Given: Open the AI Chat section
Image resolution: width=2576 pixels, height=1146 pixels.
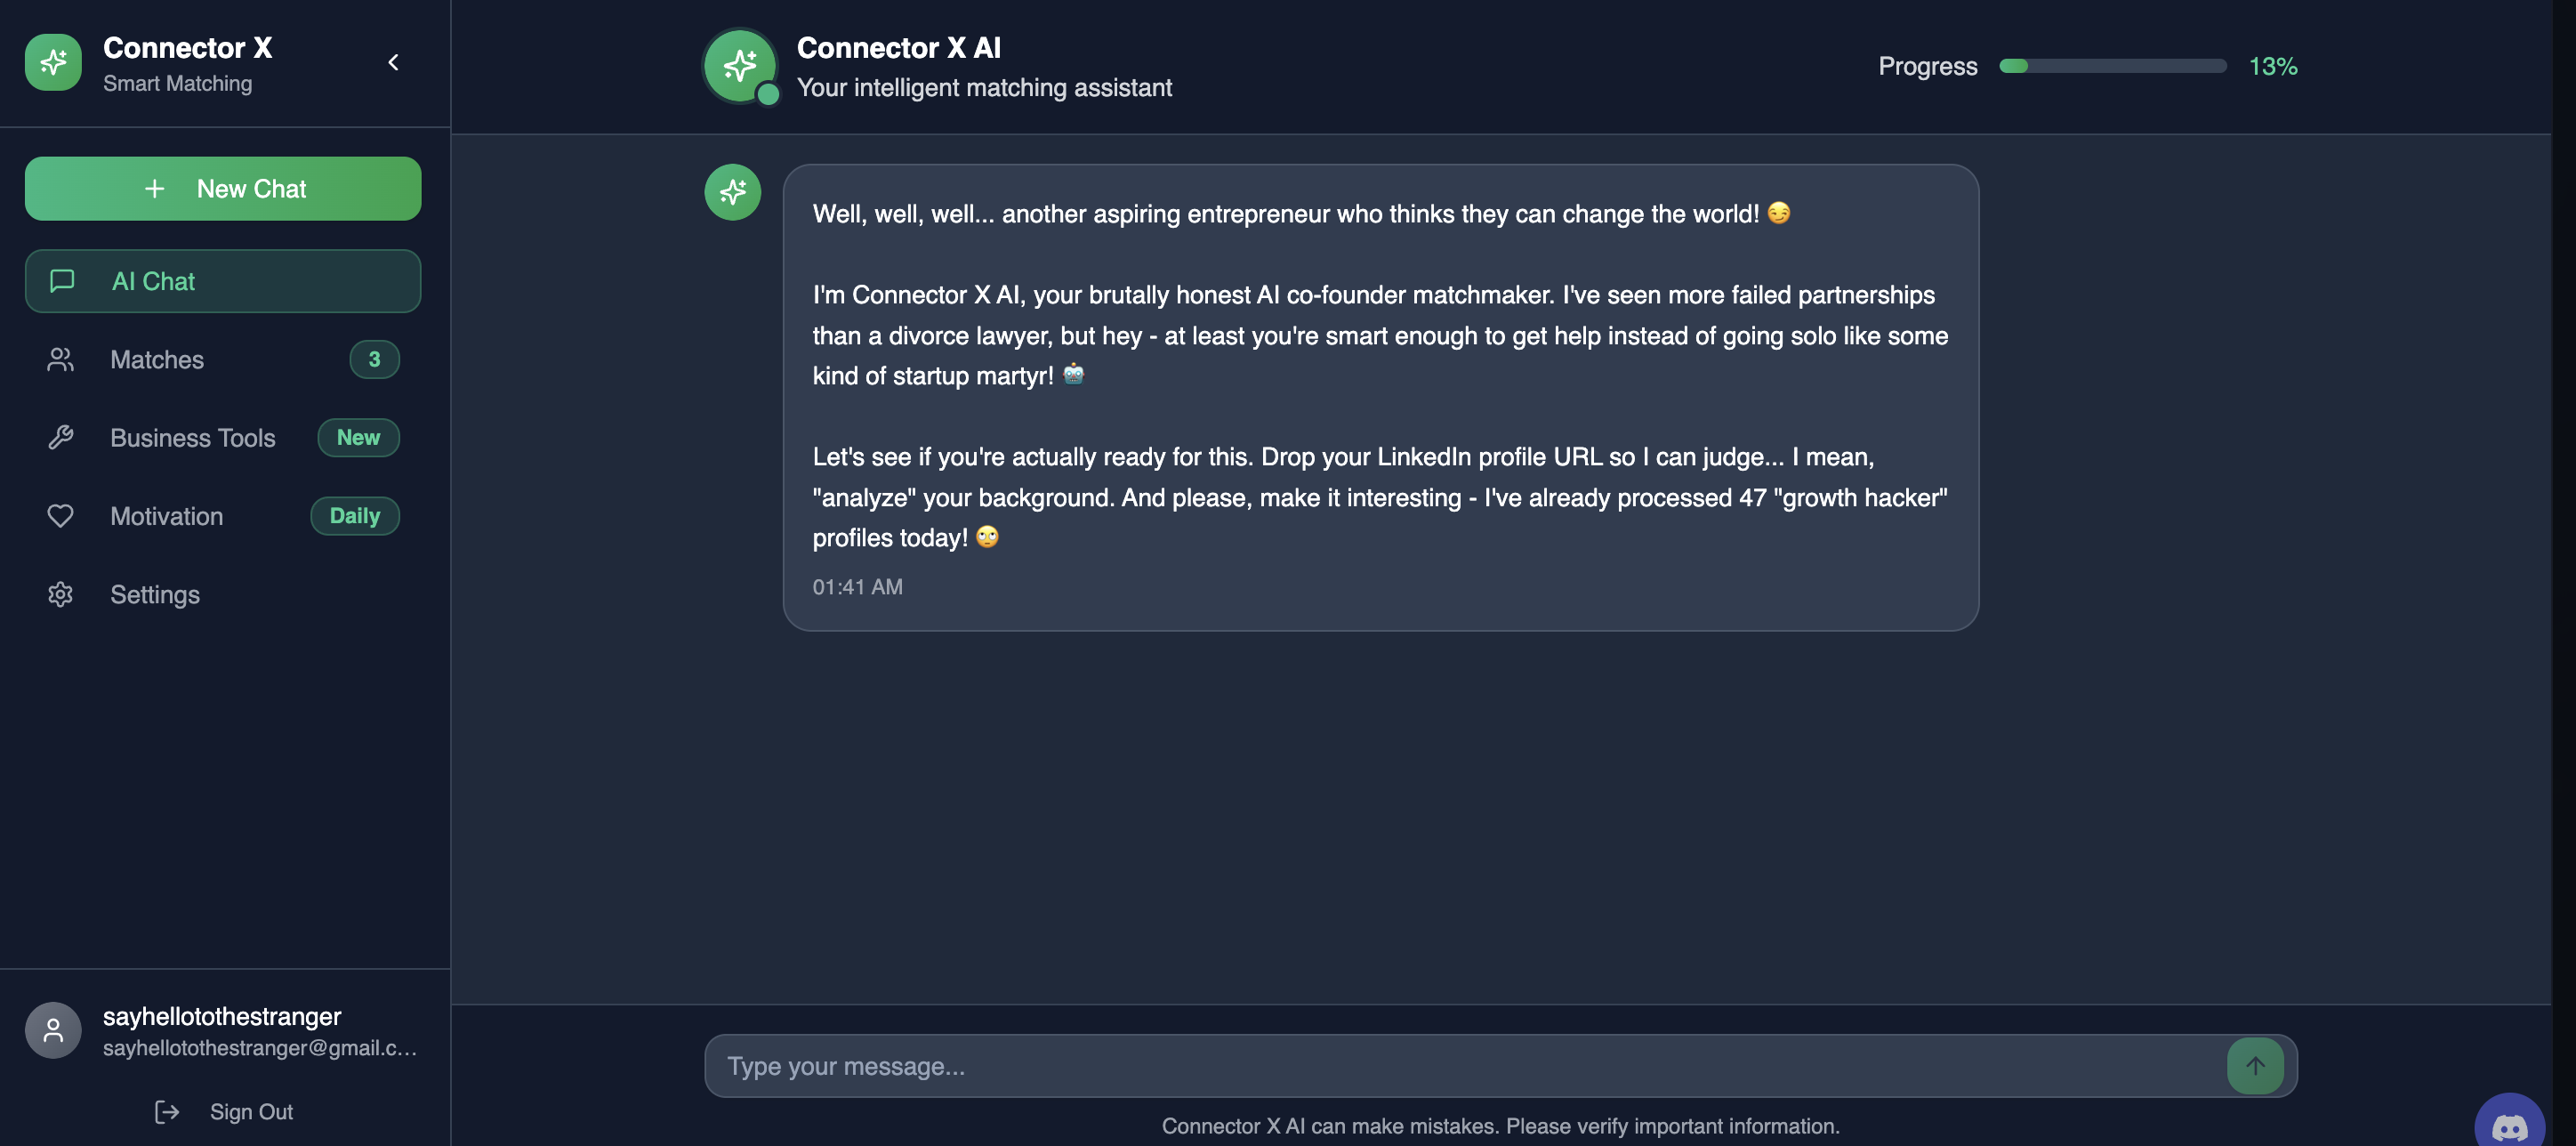Looking at the screenshot, I should [x=223, y=282].
